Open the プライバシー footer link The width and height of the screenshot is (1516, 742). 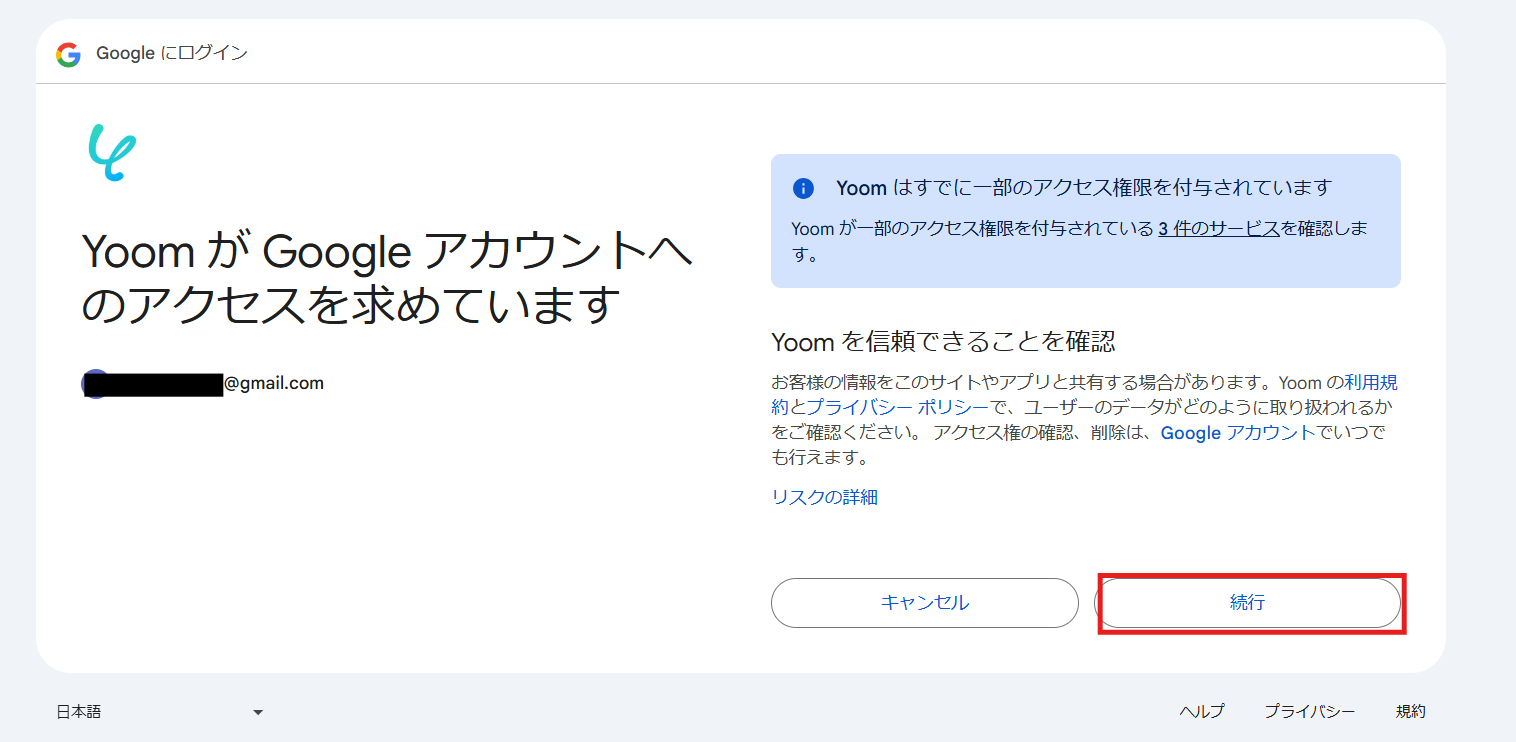[x=1310, y=712]
